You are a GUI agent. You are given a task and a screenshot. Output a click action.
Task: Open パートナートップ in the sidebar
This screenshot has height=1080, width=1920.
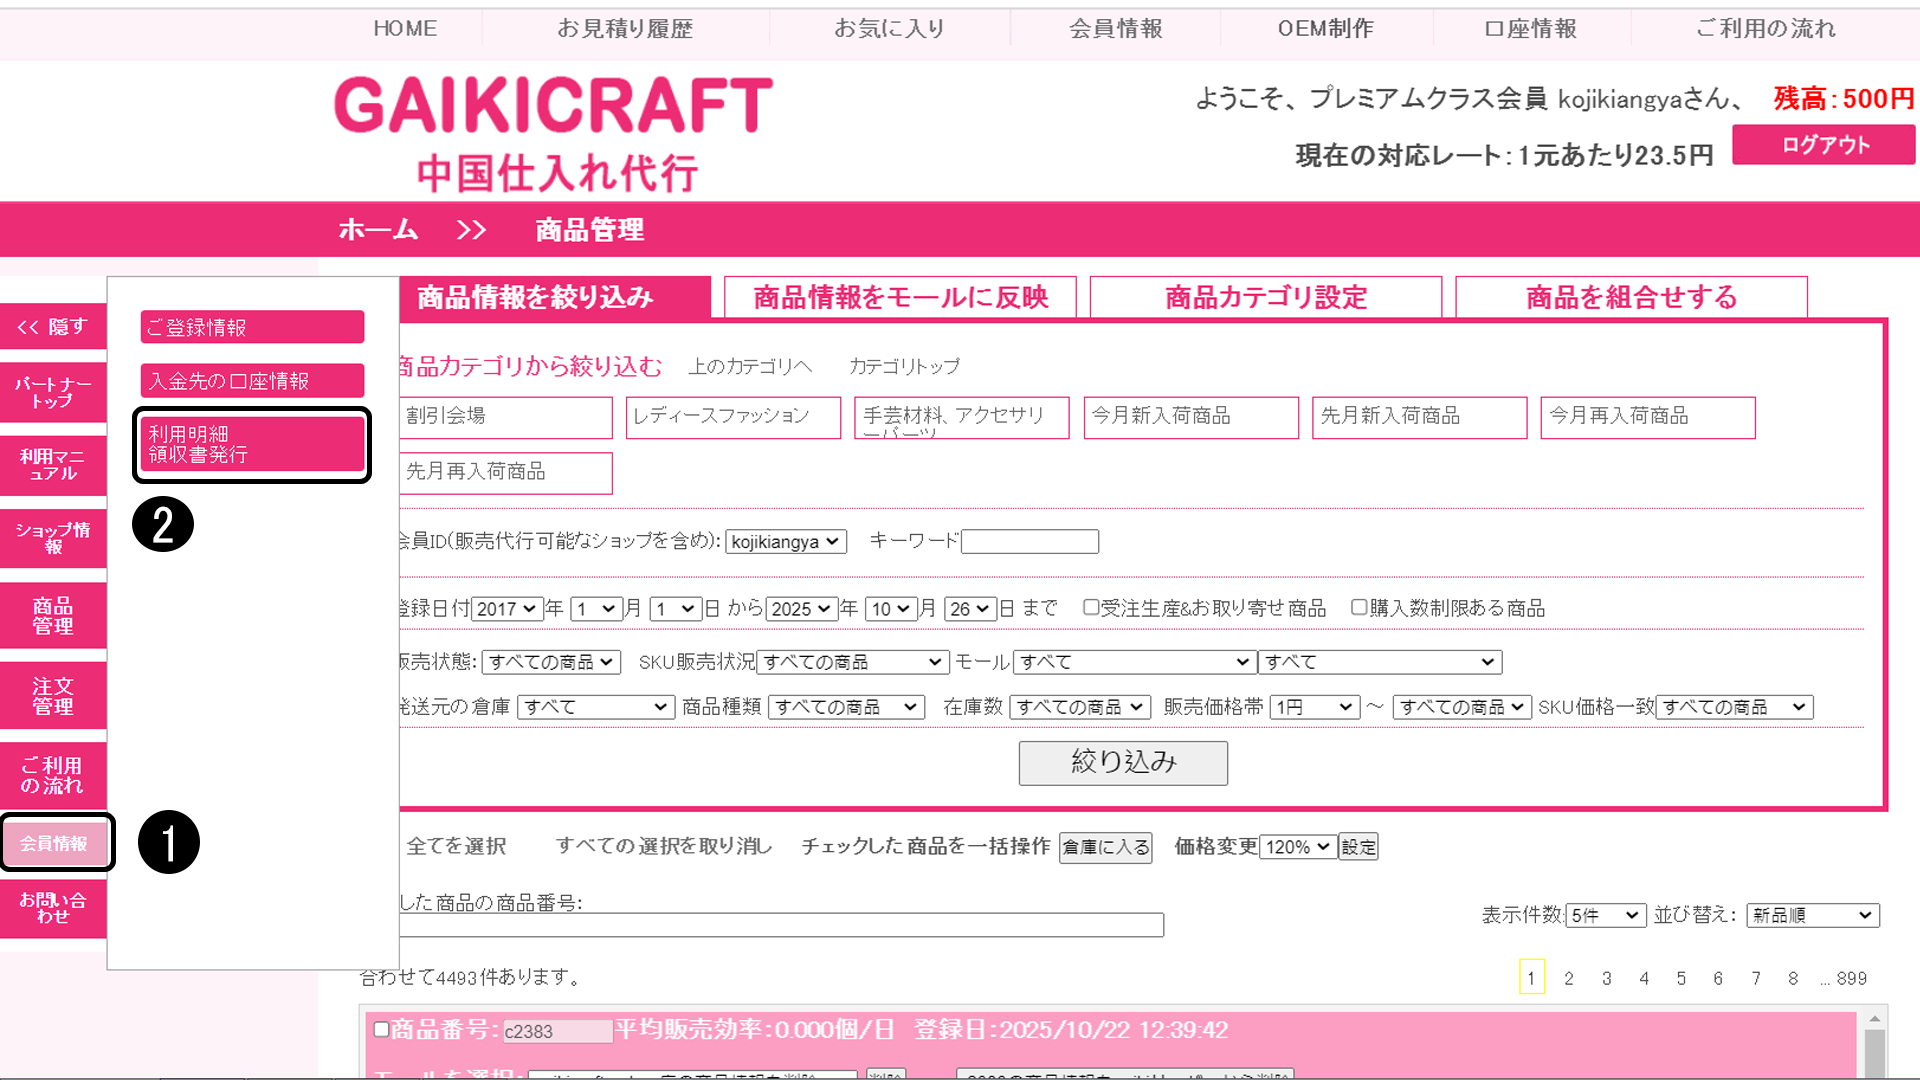pyautogui.click(x=53, y=392)
